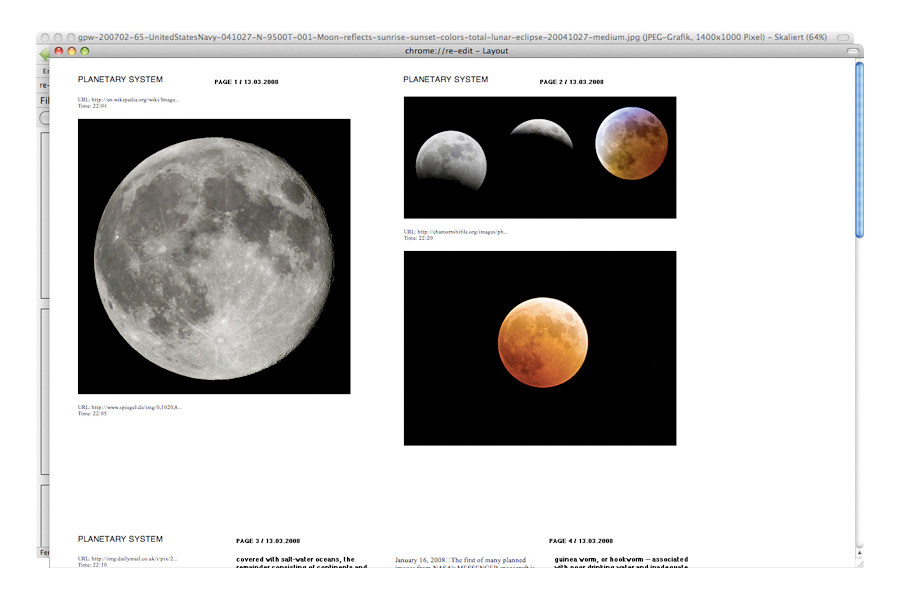Click the green back arrow in browser window
Viewport: 900px width, 600px height.
(x=44, y=56)
